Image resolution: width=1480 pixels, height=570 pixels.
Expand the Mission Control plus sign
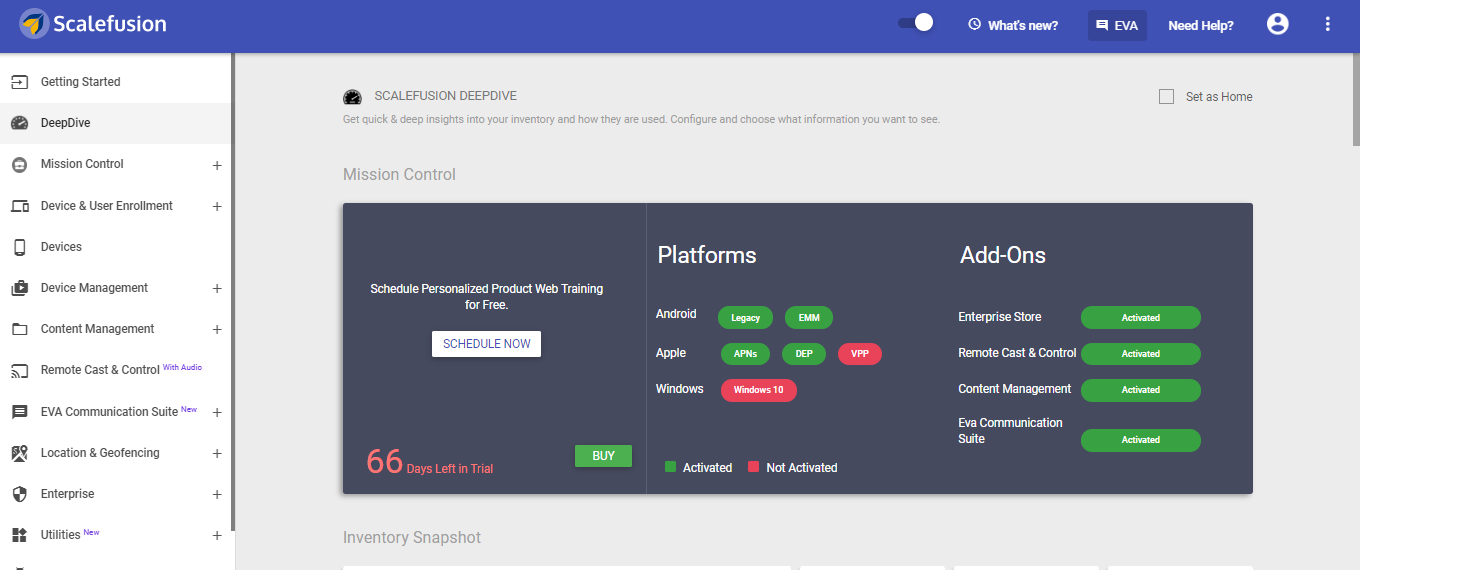coord(217,165)
